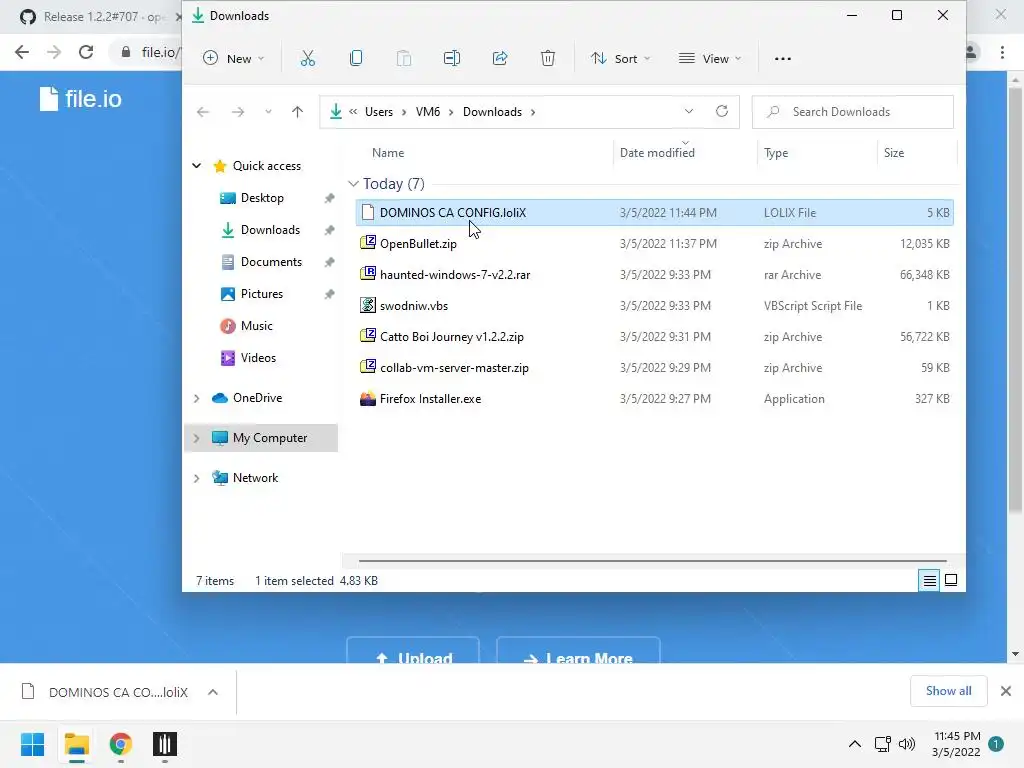This screenshot has width=1024, height=768.
Task: Refresh the Downloads folder view
Action: pos(722,112)
